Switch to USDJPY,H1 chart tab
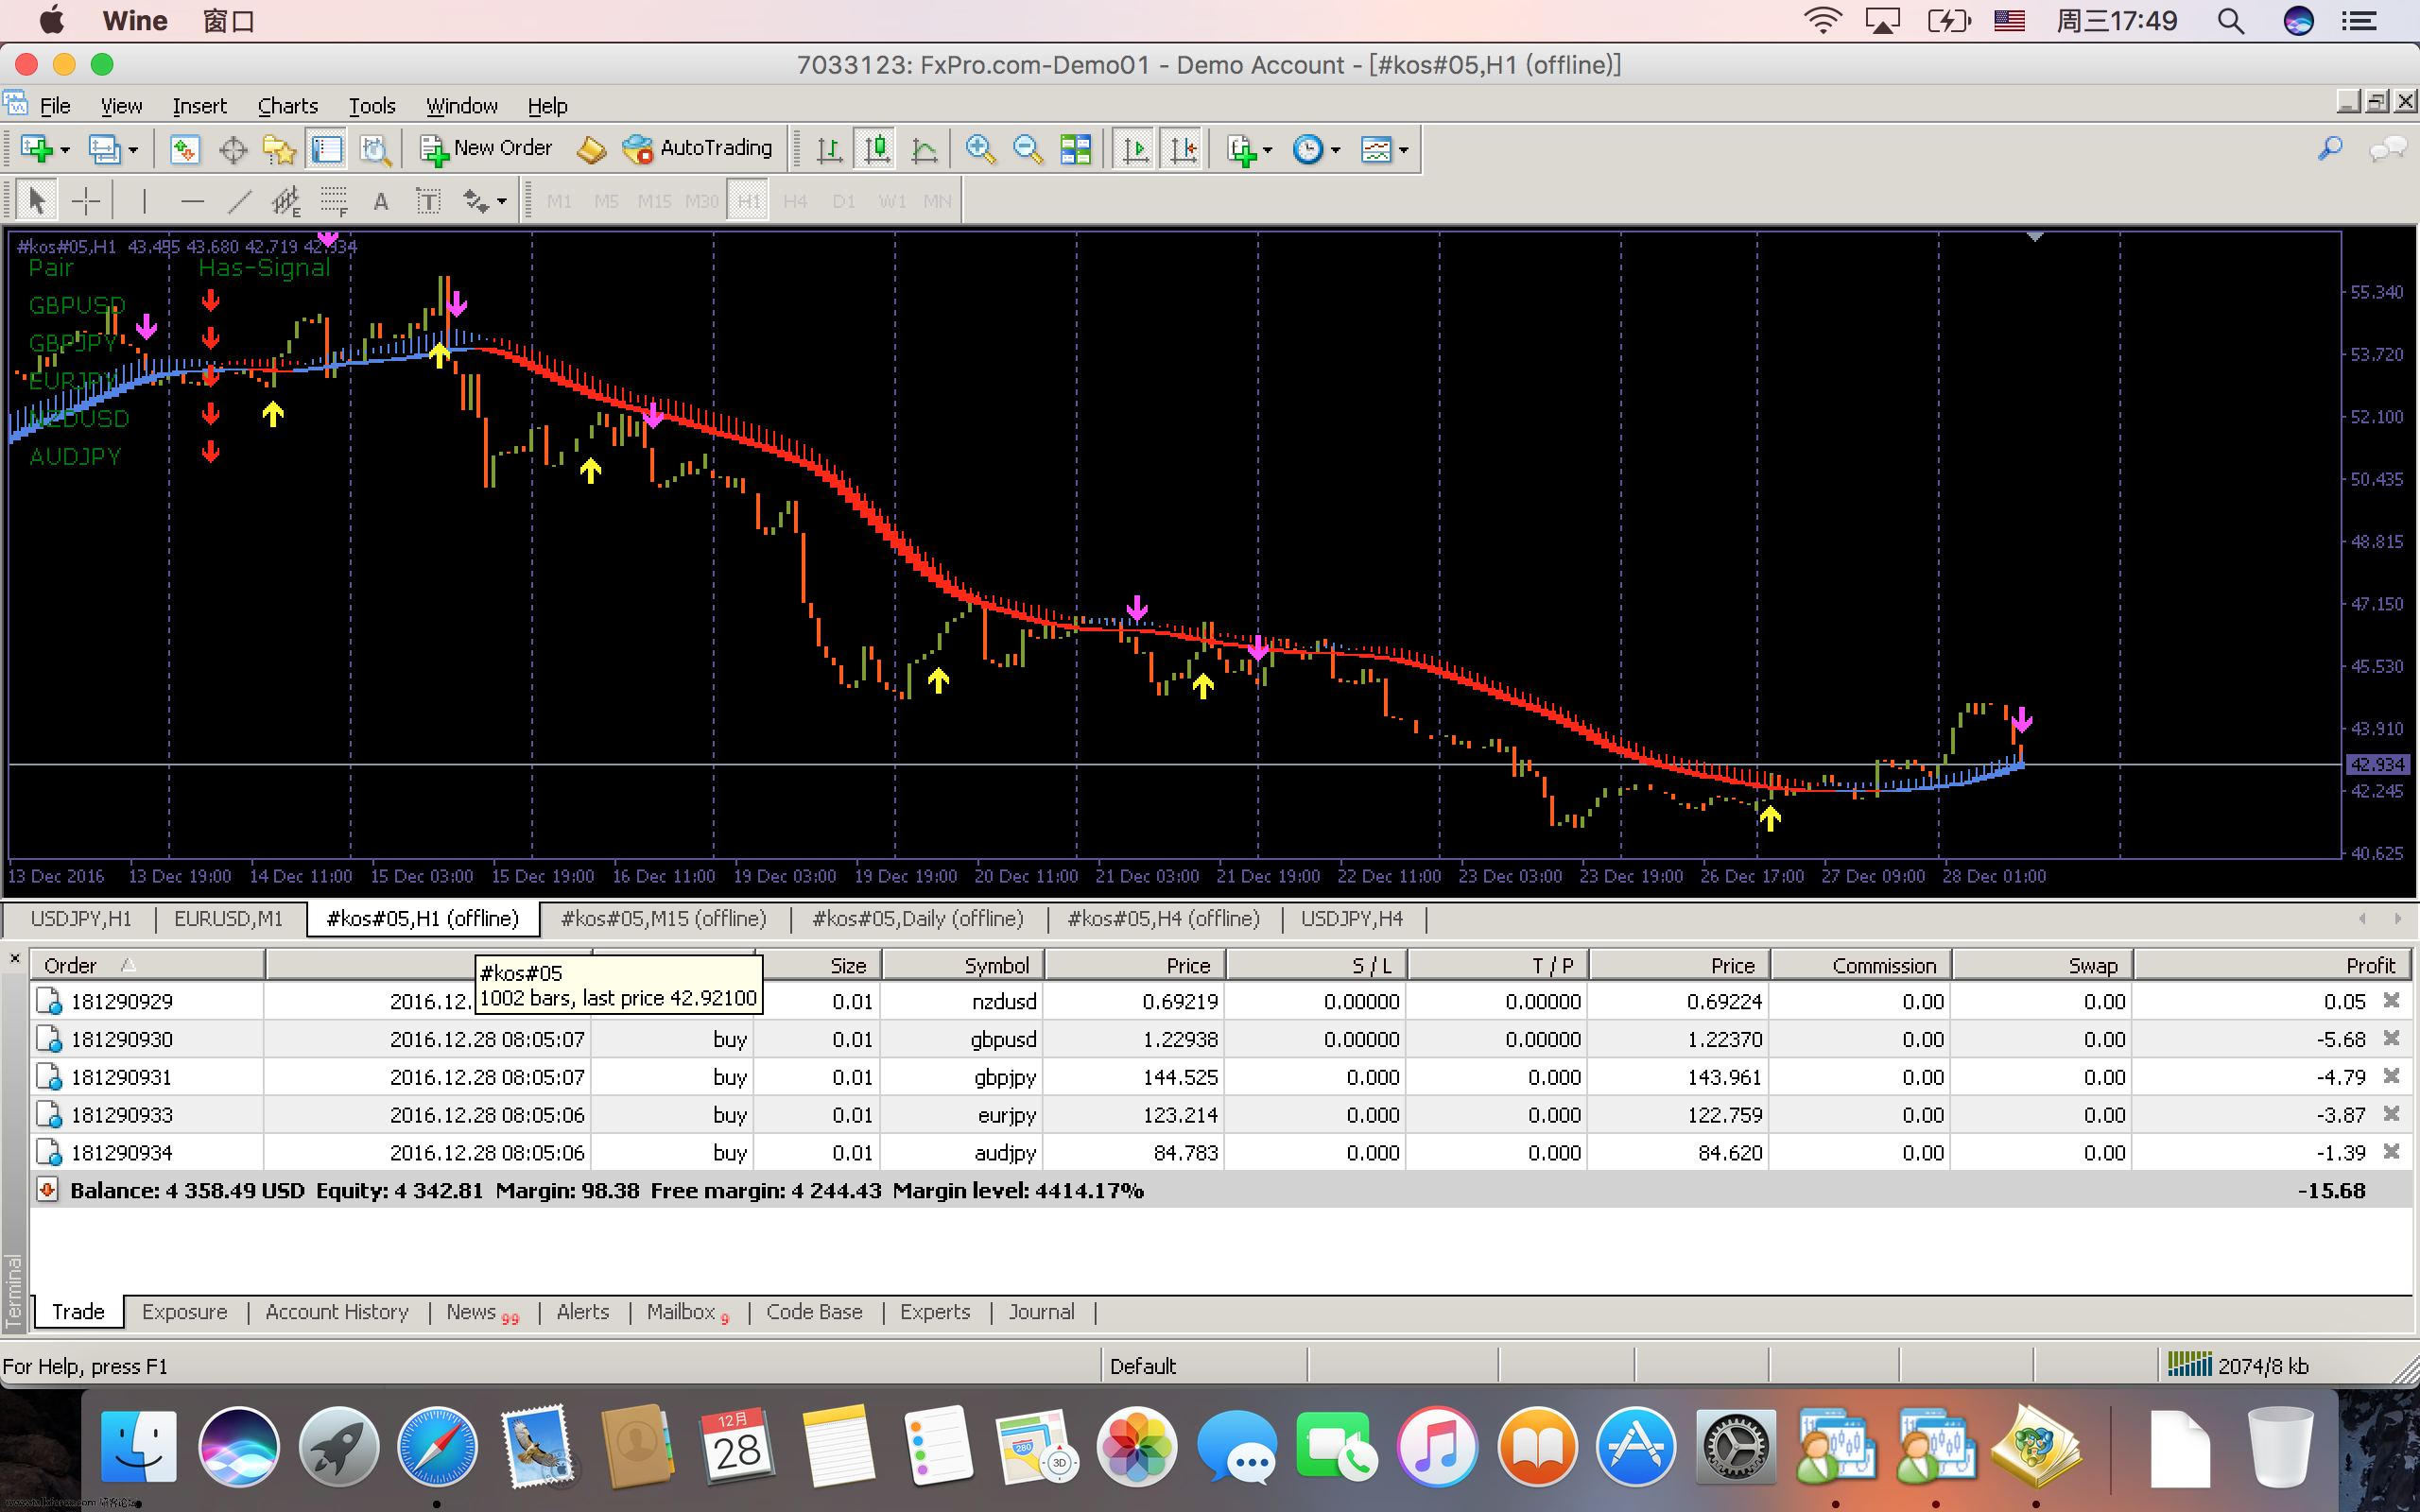Viewport: 2420px width, 1512px height. coord(81,918)
